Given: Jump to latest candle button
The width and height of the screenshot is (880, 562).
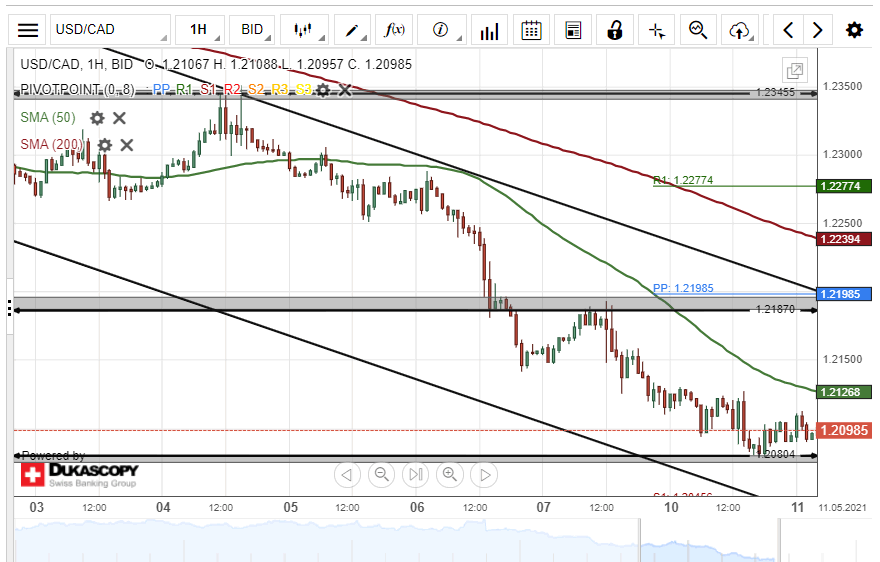Looking at the screenshot, I should coord(416,475).
